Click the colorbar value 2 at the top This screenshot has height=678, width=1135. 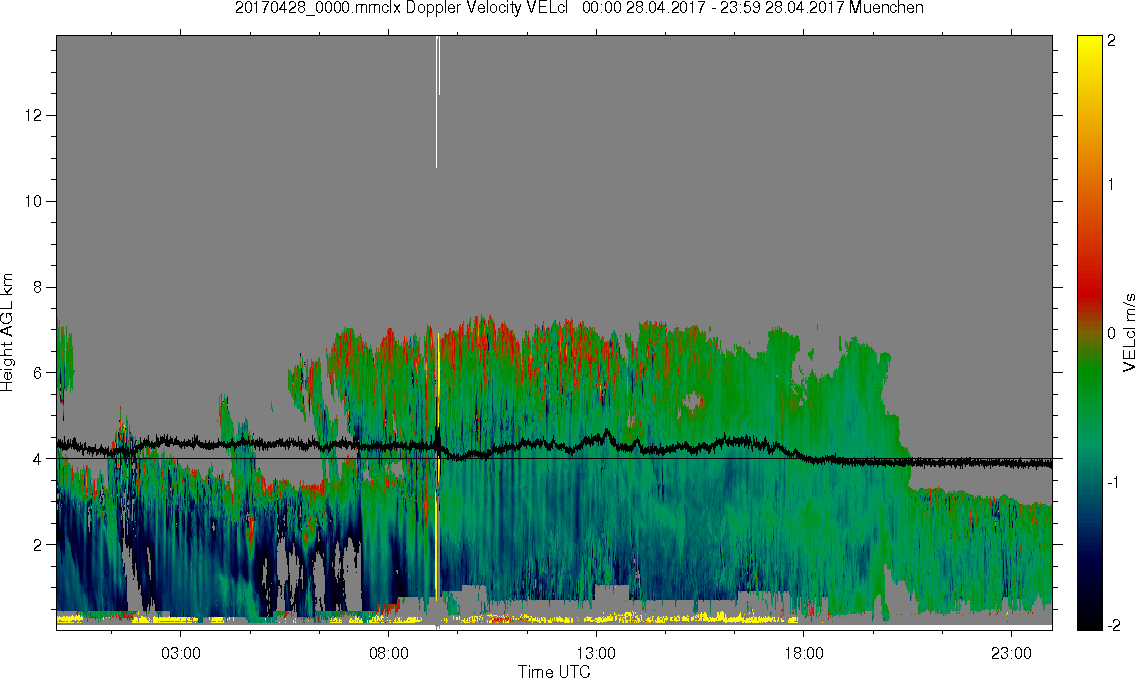(x=1111, y=41)
